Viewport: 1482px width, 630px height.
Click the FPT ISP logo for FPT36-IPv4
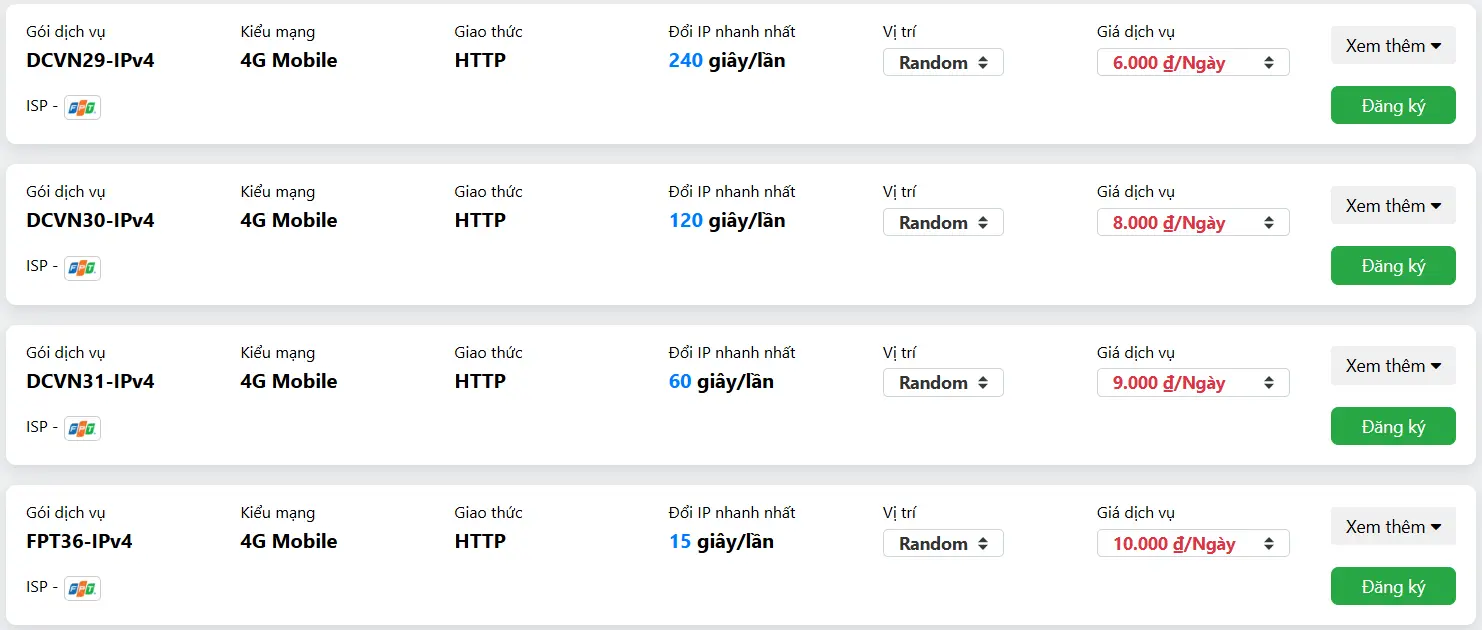(81, 588)
